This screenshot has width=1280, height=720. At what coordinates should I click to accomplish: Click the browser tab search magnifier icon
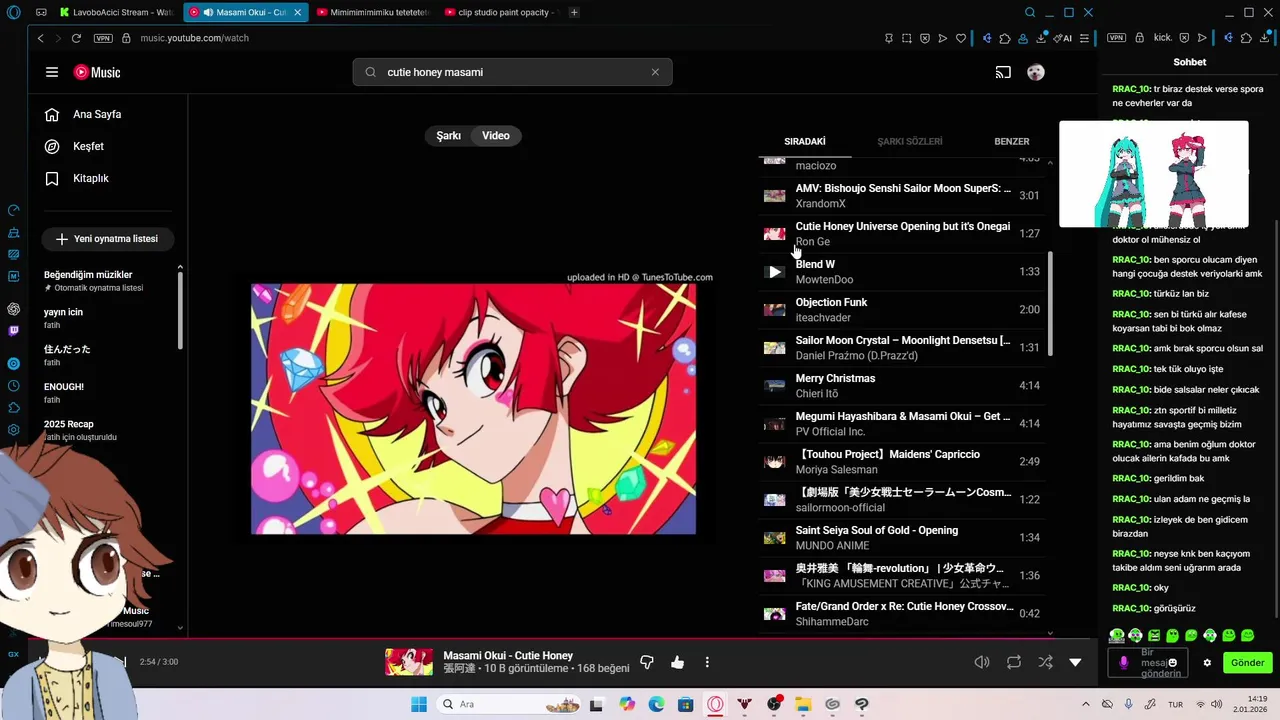1030,12
